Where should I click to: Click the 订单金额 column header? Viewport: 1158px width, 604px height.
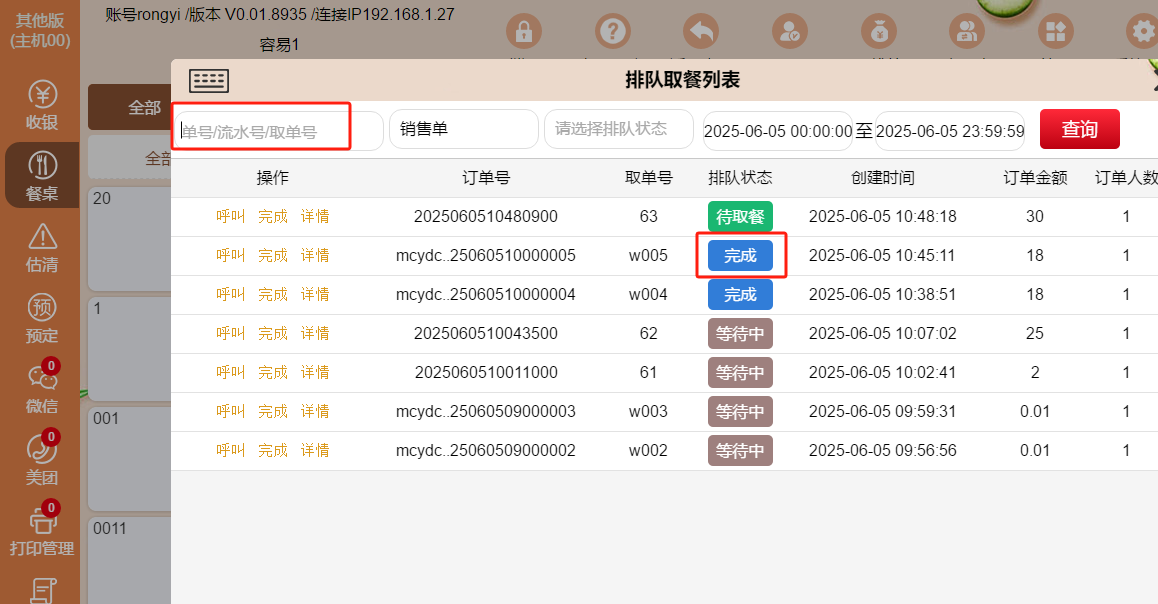point(1035,178)
